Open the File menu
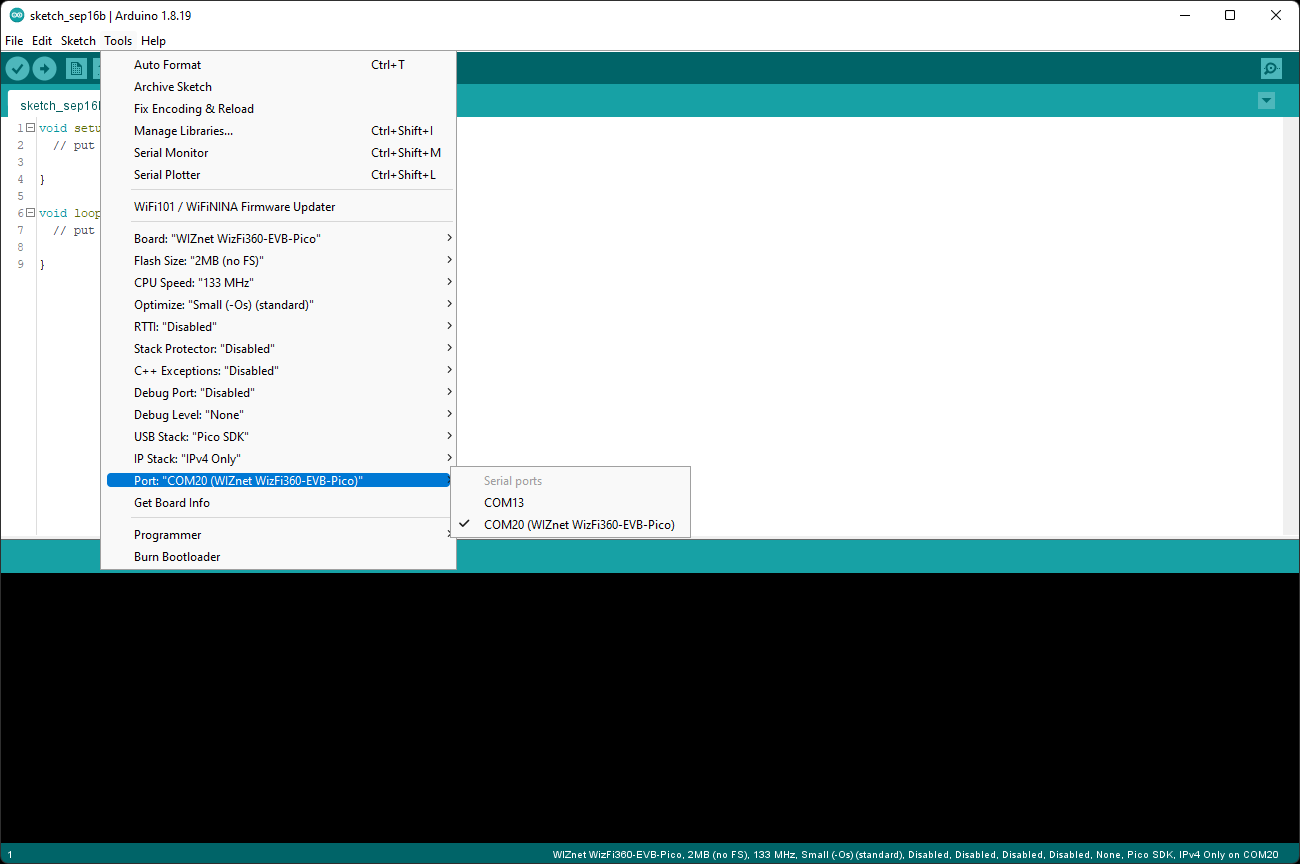This screenshot has width=1300, height=864. point(14,41)
